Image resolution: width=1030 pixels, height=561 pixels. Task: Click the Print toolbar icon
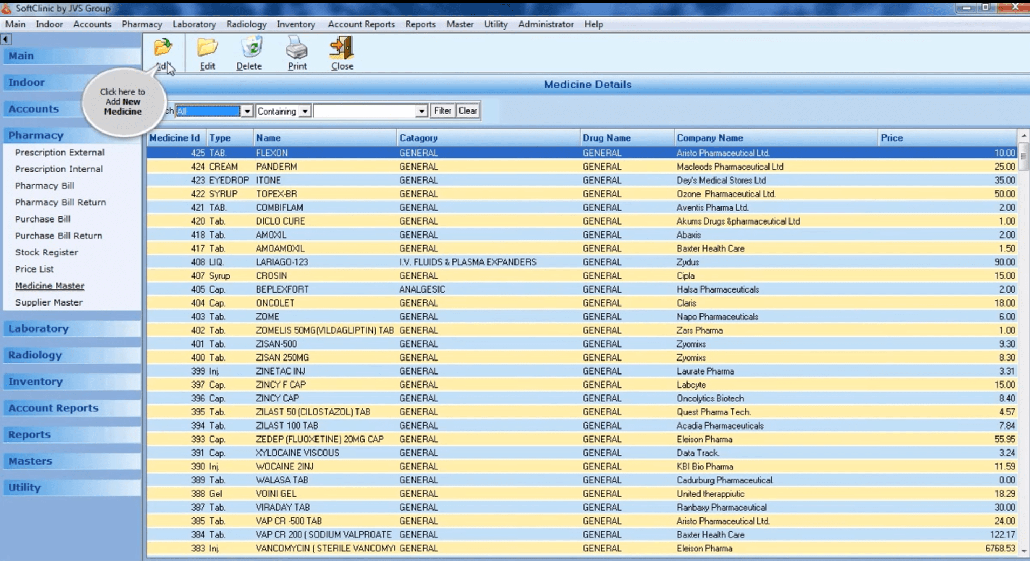297,47
